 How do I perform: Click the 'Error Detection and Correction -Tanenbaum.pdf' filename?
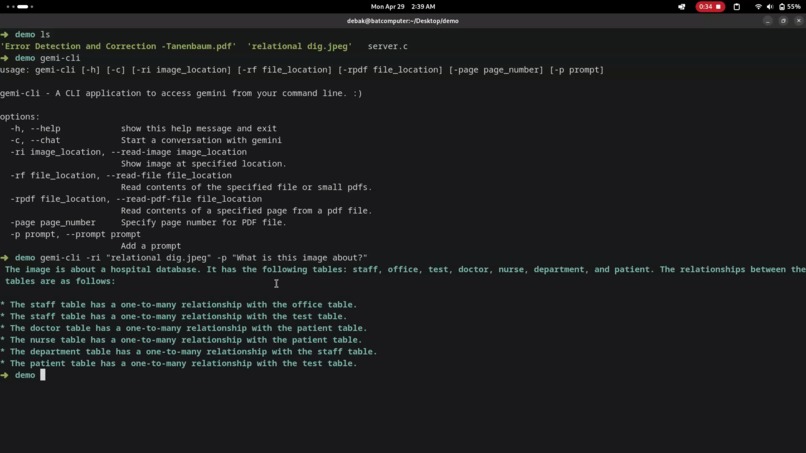(118, 46)
